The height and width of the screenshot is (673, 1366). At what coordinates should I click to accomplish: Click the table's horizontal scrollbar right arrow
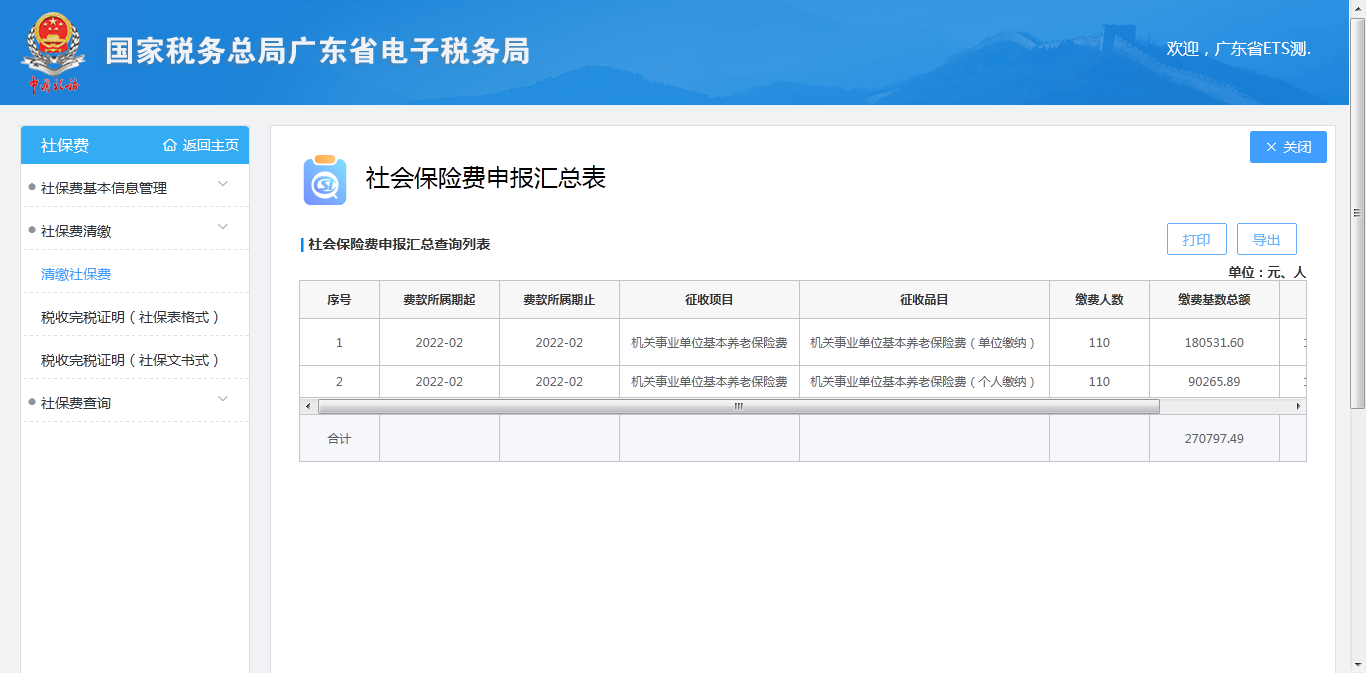(x=1298, y=407)
